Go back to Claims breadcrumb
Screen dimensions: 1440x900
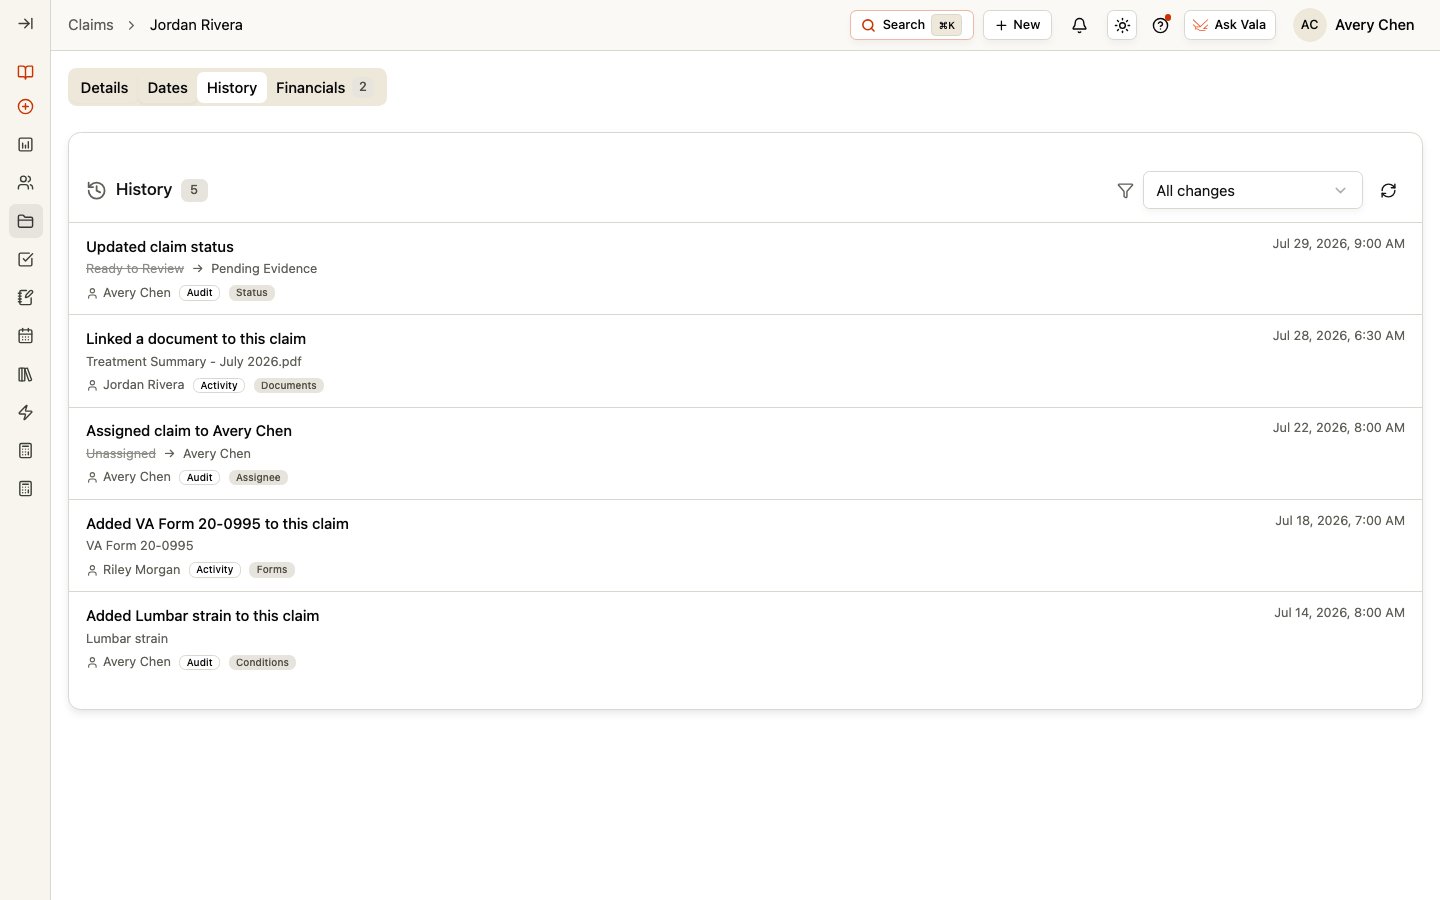91,25
